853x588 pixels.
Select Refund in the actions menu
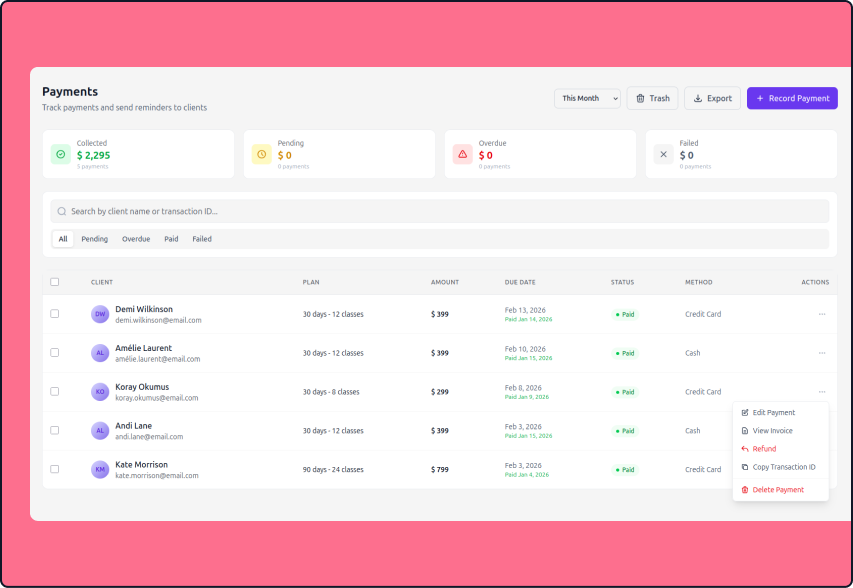point(764,449)
